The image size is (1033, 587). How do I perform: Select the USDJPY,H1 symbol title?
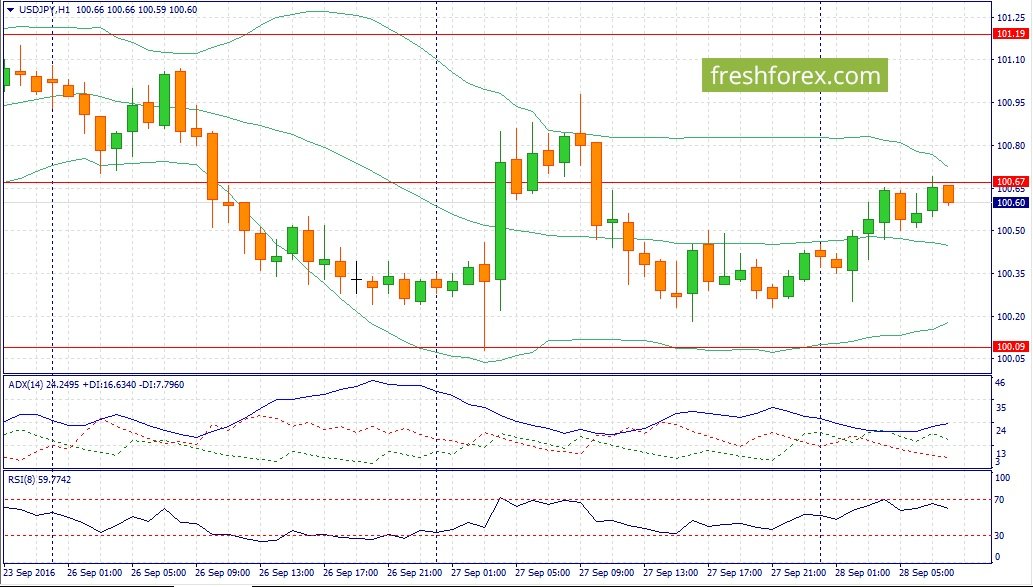click(43, 10)
